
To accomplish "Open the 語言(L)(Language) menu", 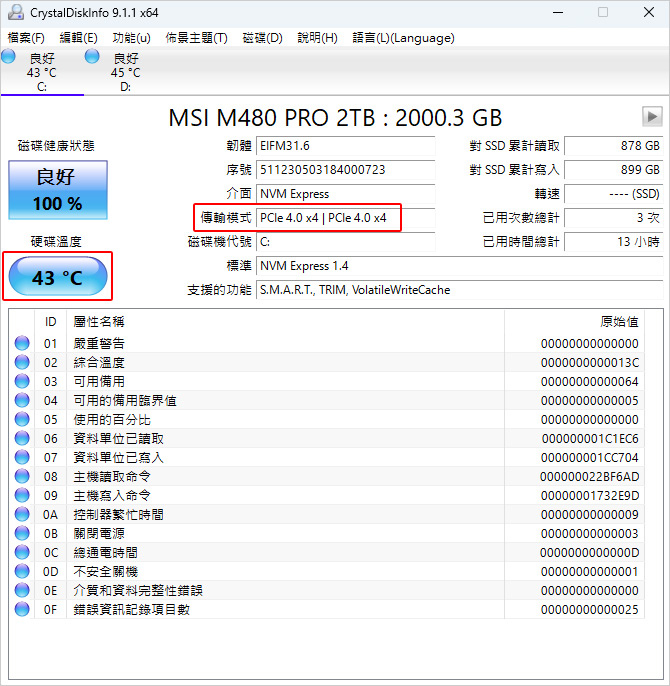I will (x=403, y=38).
